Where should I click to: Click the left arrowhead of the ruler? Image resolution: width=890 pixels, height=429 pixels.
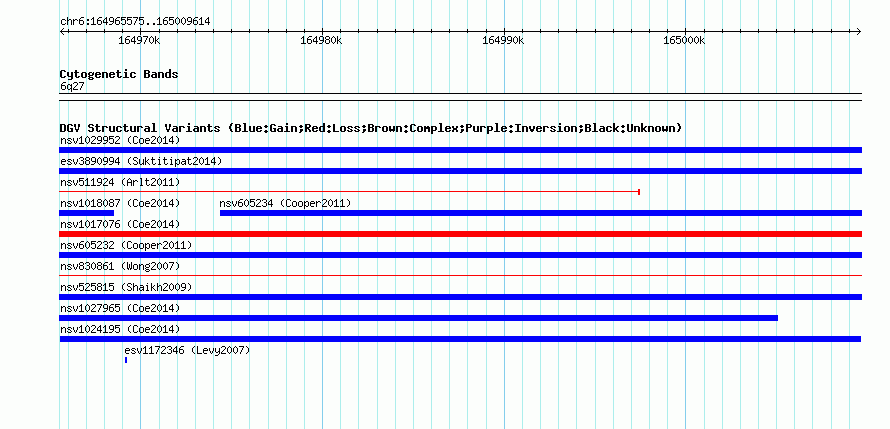tap(62, 32)
